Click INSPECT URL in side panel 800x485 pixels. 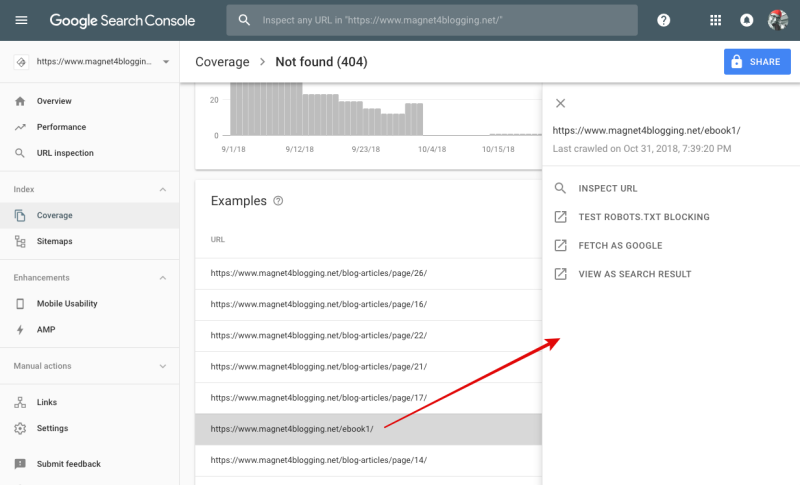[608, 188]
